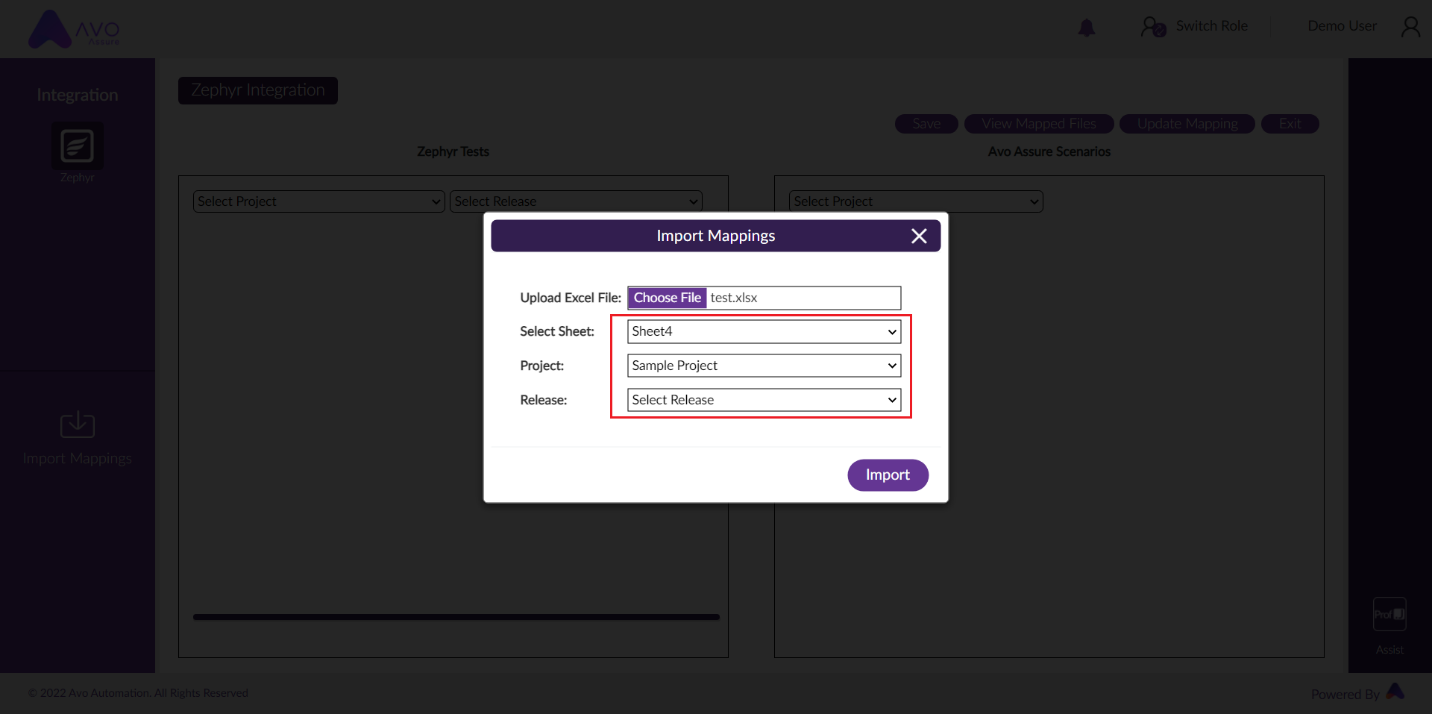
Task: Select the Zephyr integration icon
Action: point(77,146)
